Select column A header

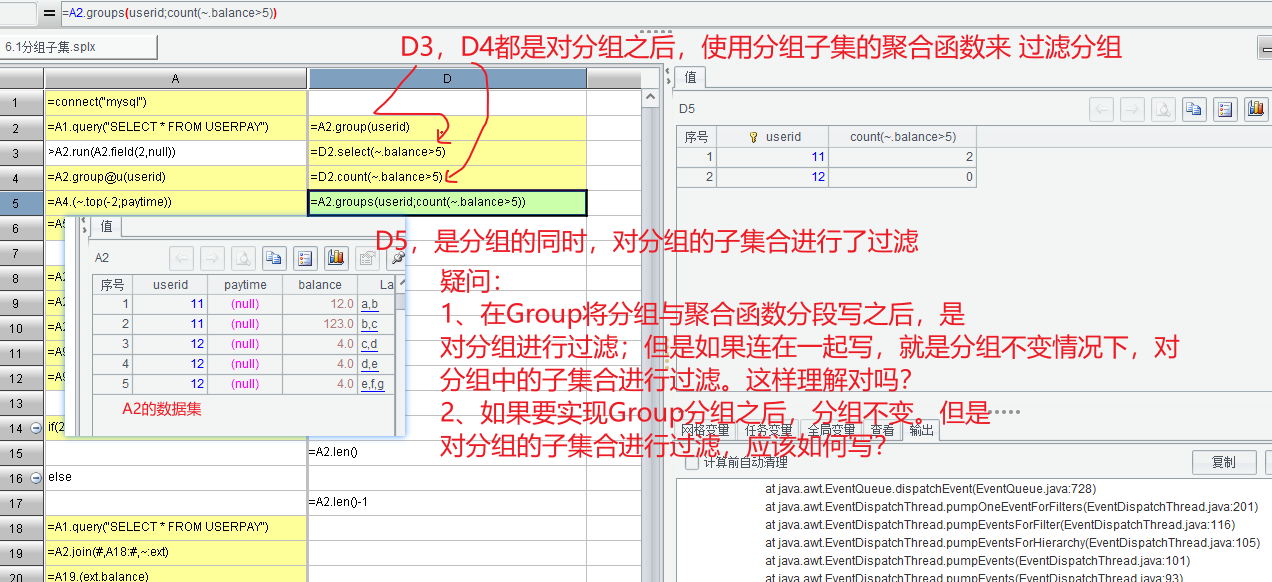[176, 78]
